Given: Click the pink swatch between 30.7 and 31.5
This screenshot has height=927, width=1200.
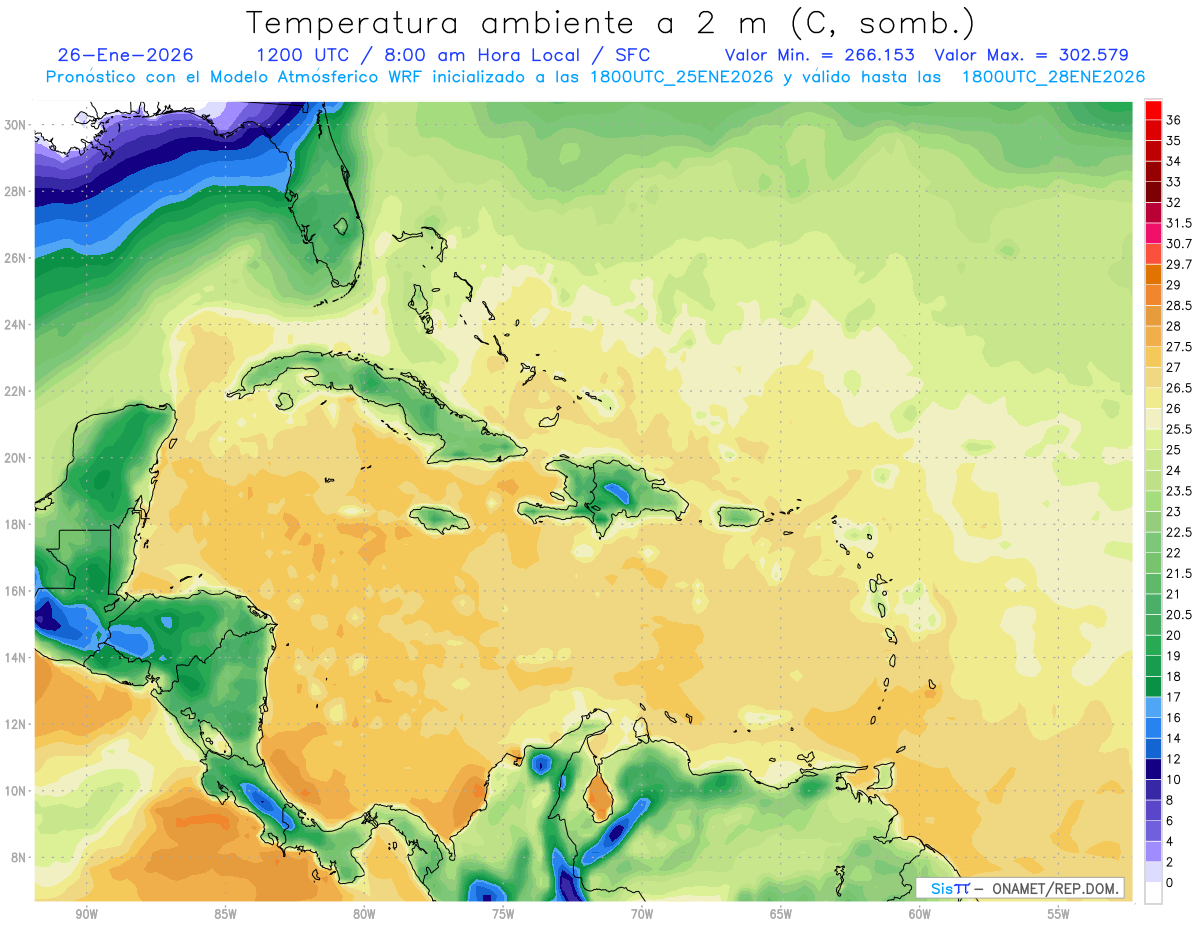Looking at the screenshot, I should tap(1153, 233).
